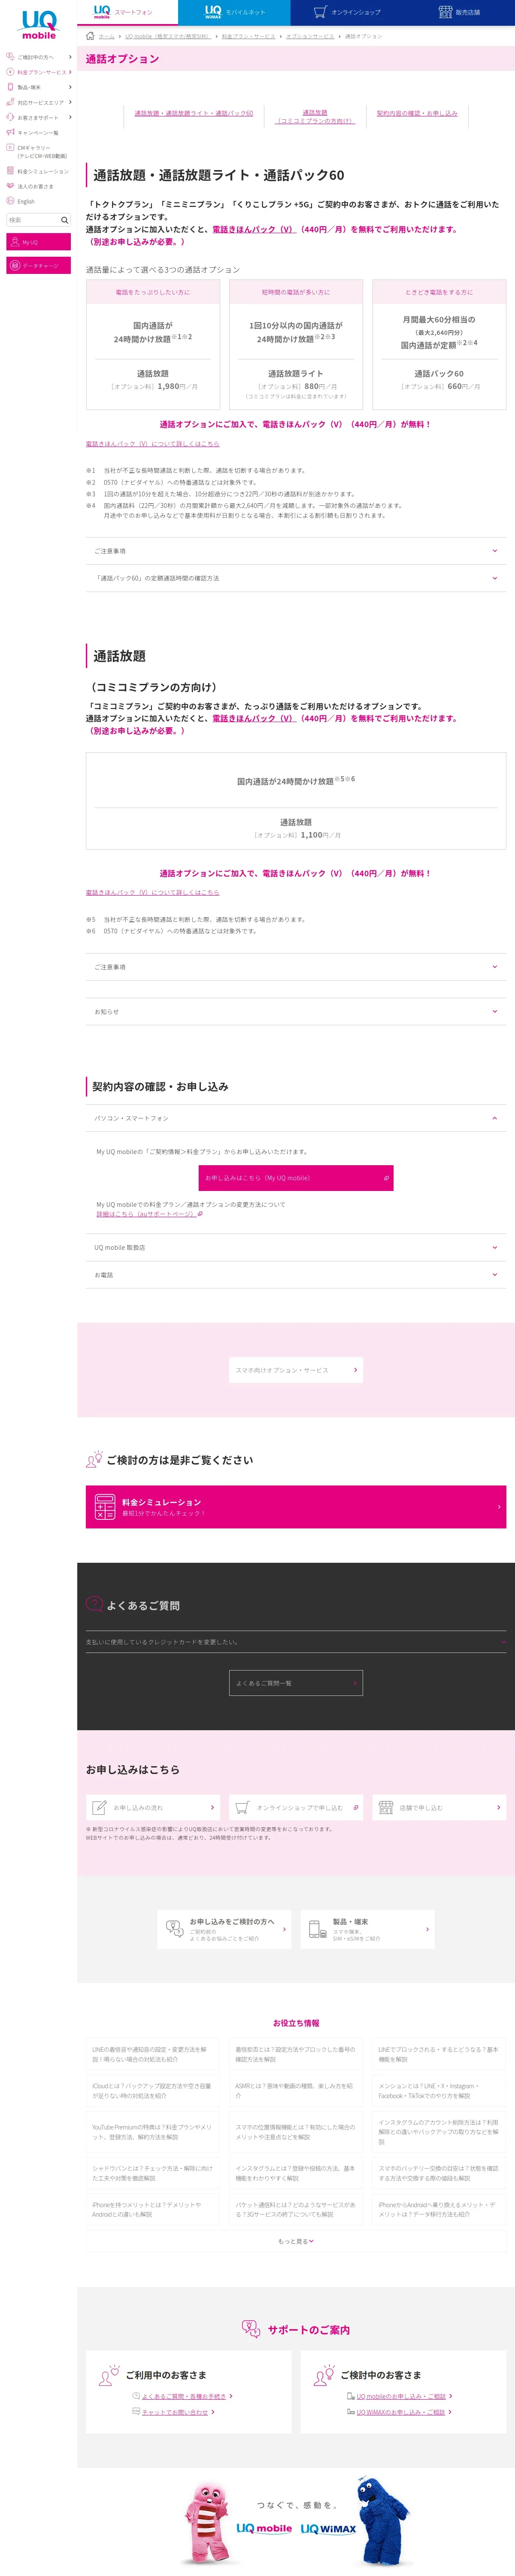Click the shopping cart icon in top bar
This screenshot has width=515, height=2576.
click(x=320, y=12)
